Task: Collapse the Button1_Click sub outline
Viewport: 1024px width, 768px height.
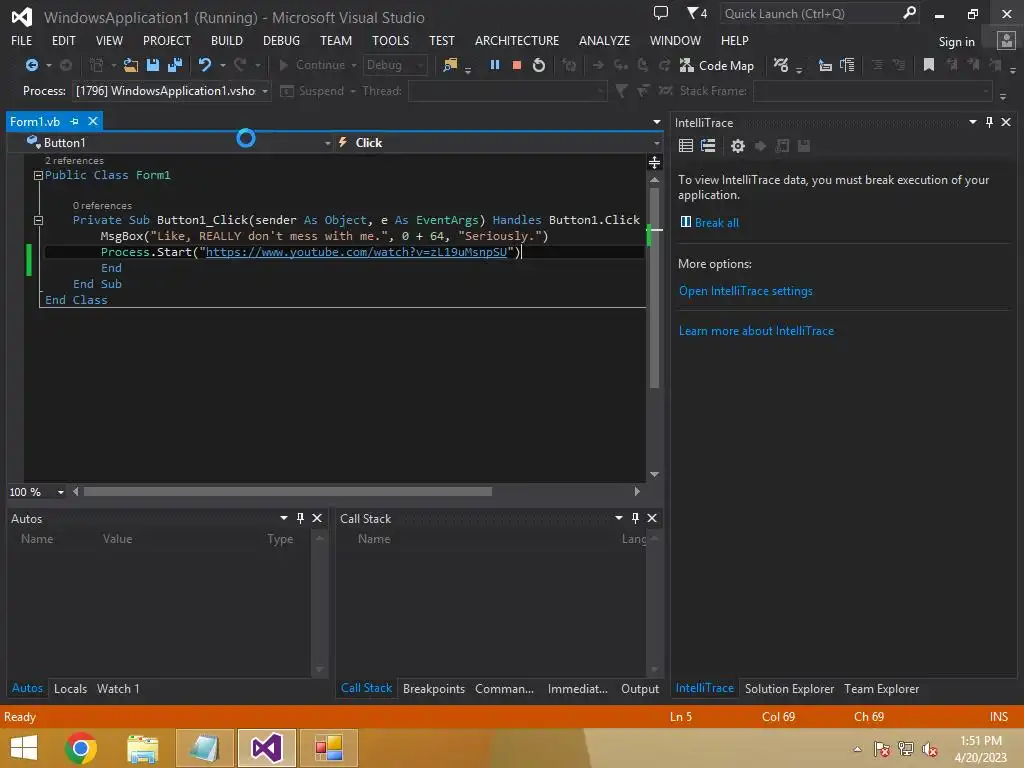Action: pyautogui.click(x=38, y=220)
